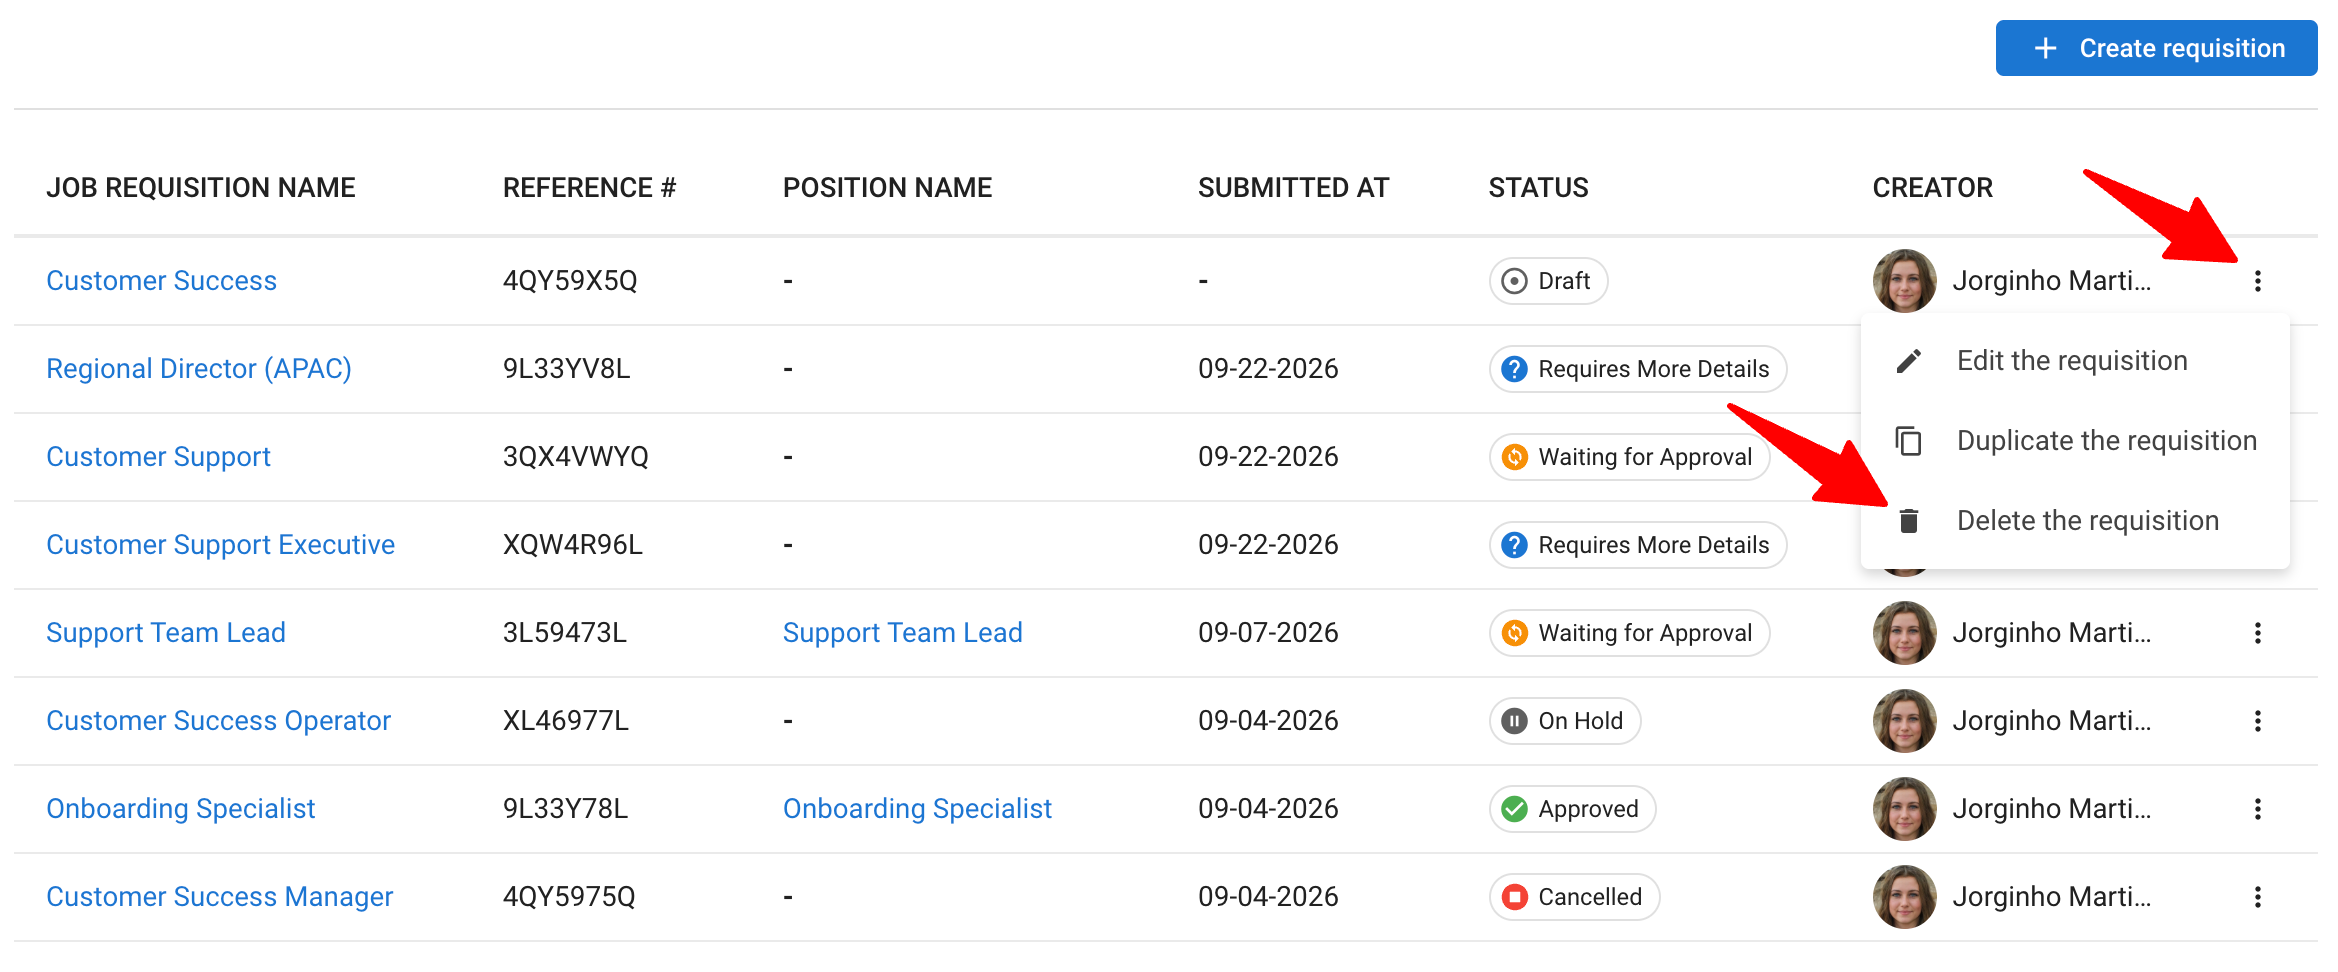Click the pause icon on On Hold

pyautogui.click(x=1515, y=721)
